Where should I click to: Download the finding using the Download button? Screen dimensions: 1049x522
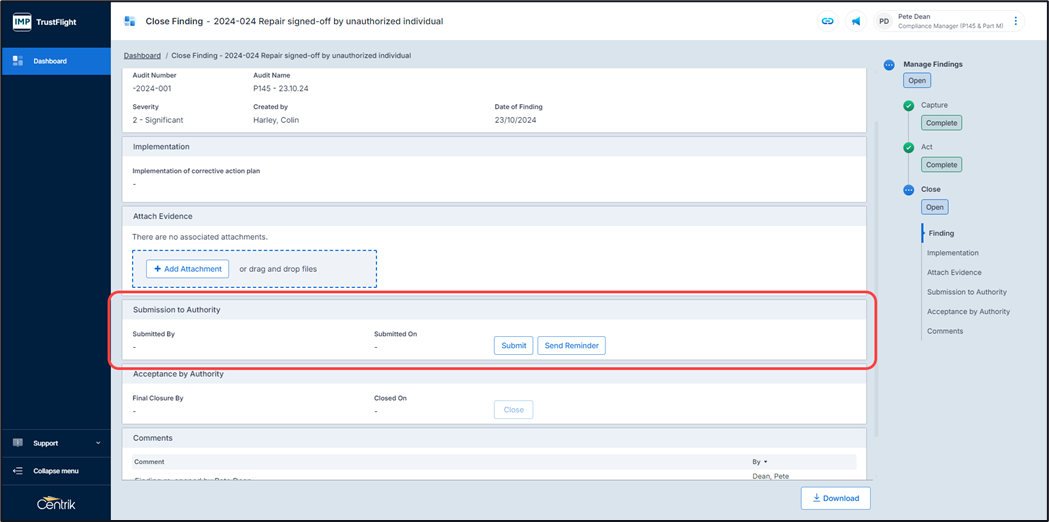point(835,498)
